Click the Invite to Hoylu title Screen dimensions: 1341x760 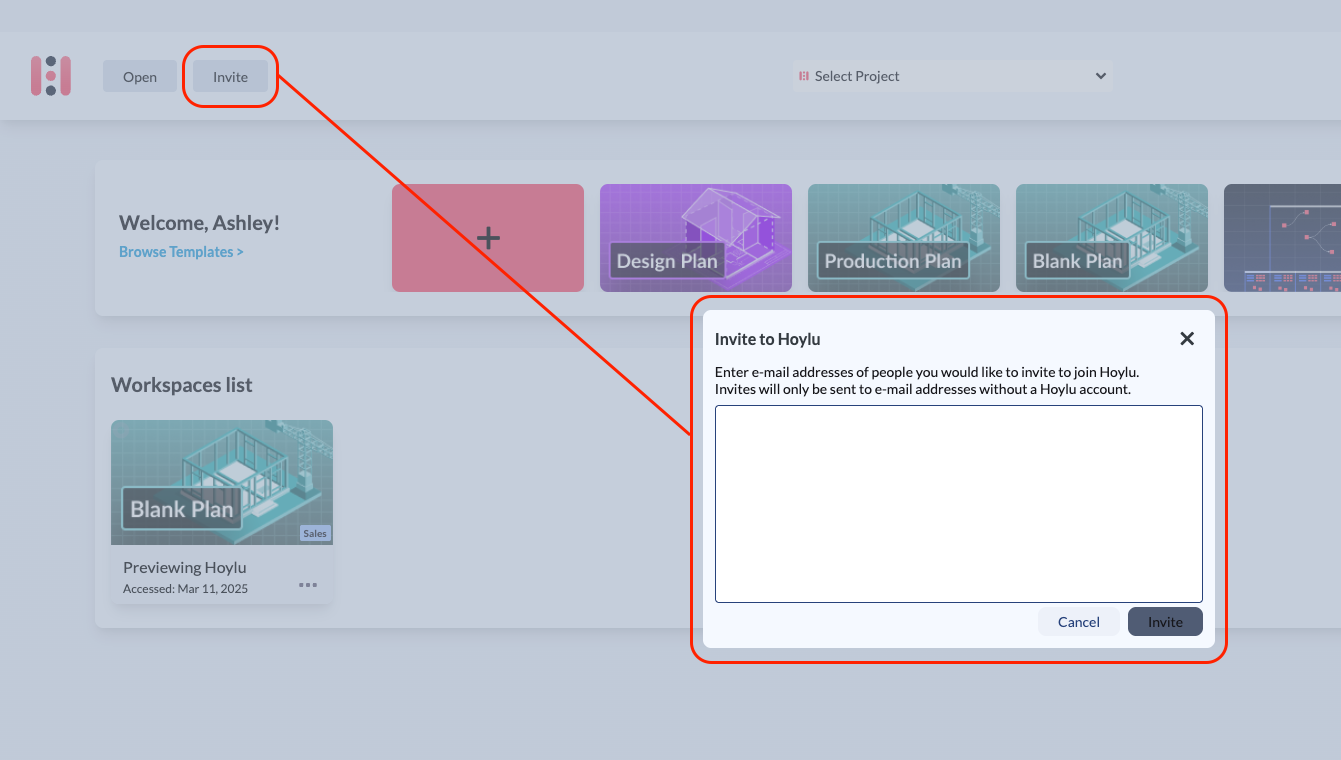tap(768, 339)
